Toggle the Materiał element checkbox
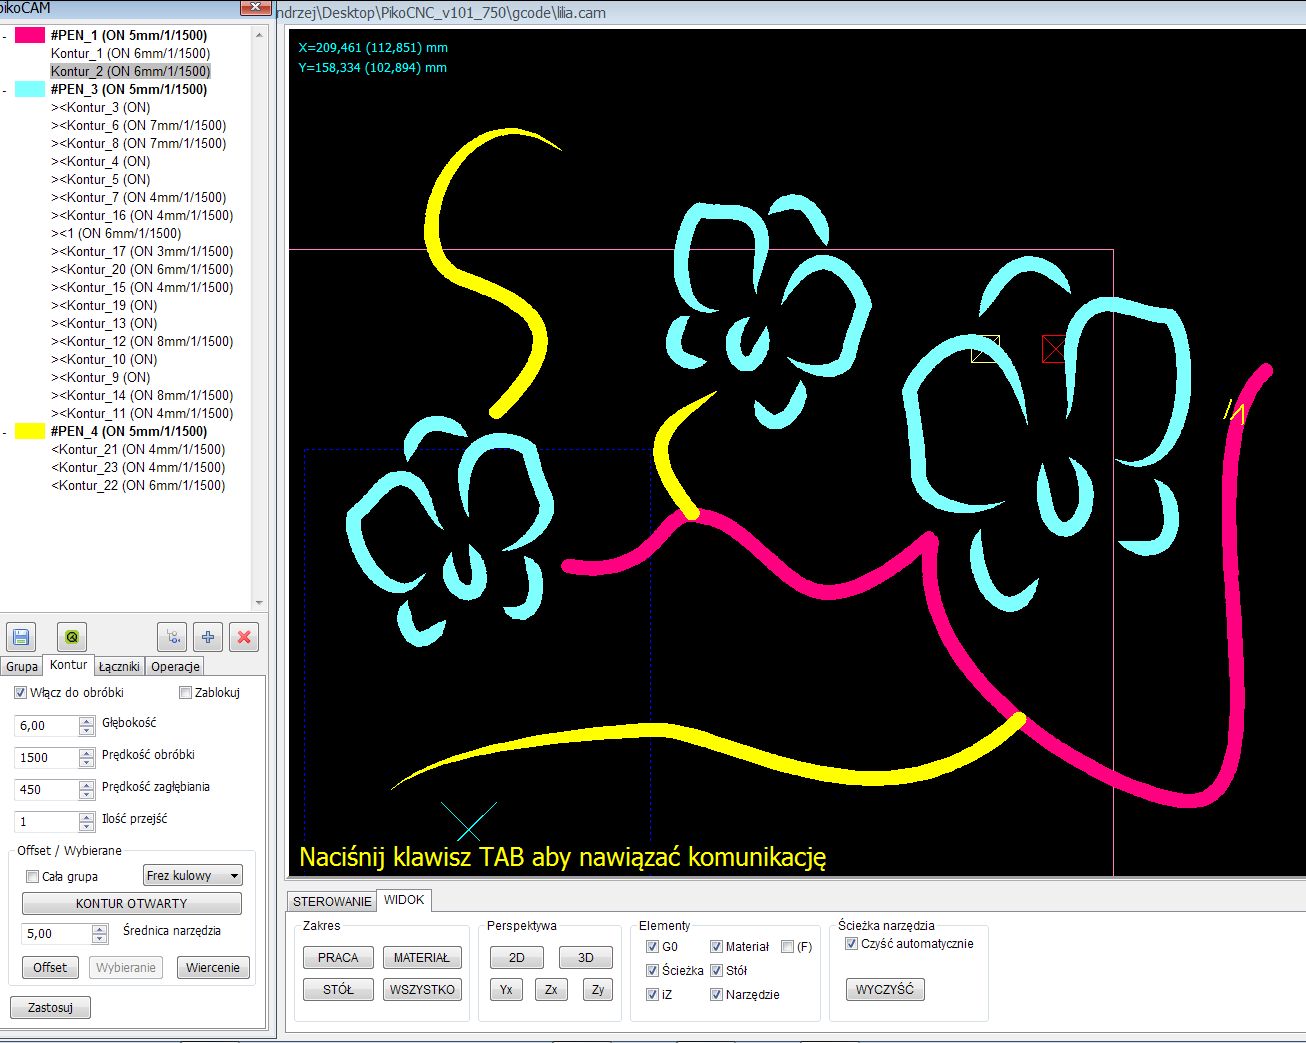The image size is (1306, 1043). click(716, 946)
